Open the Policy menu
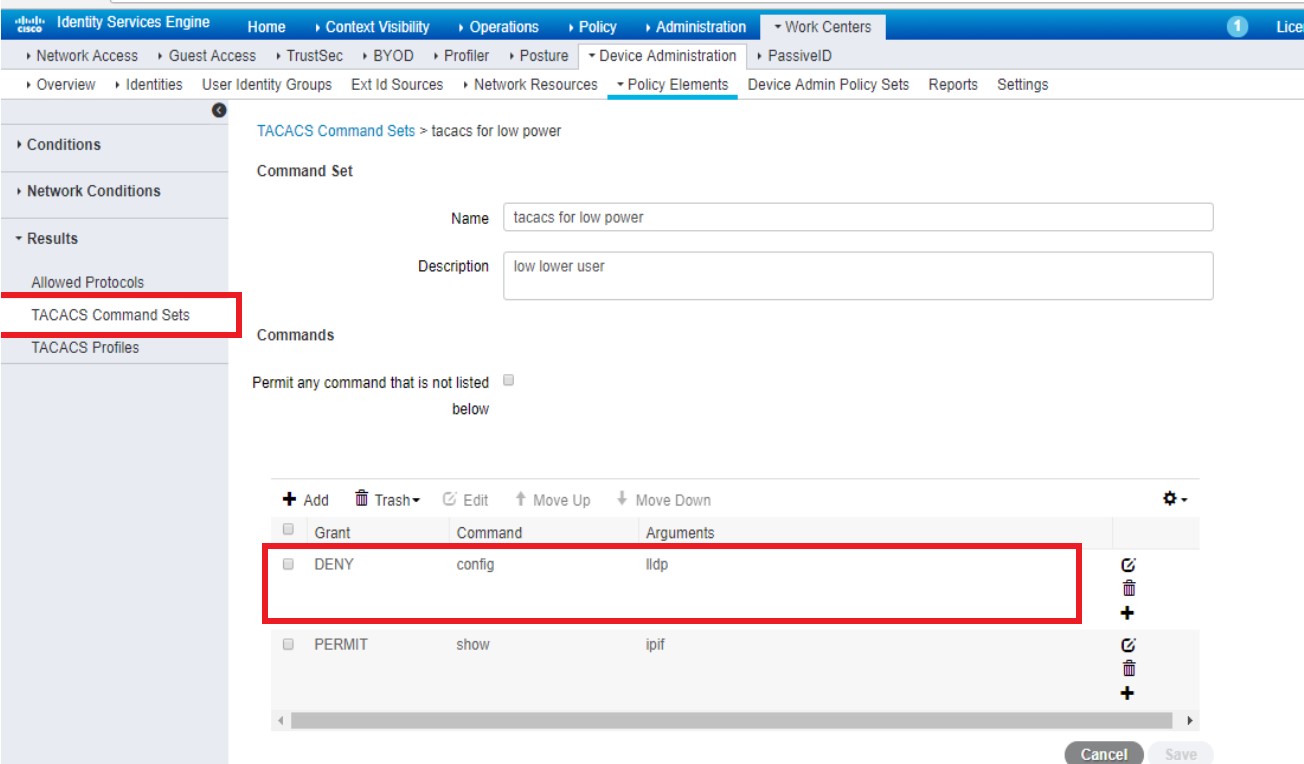 pos(591,27)
